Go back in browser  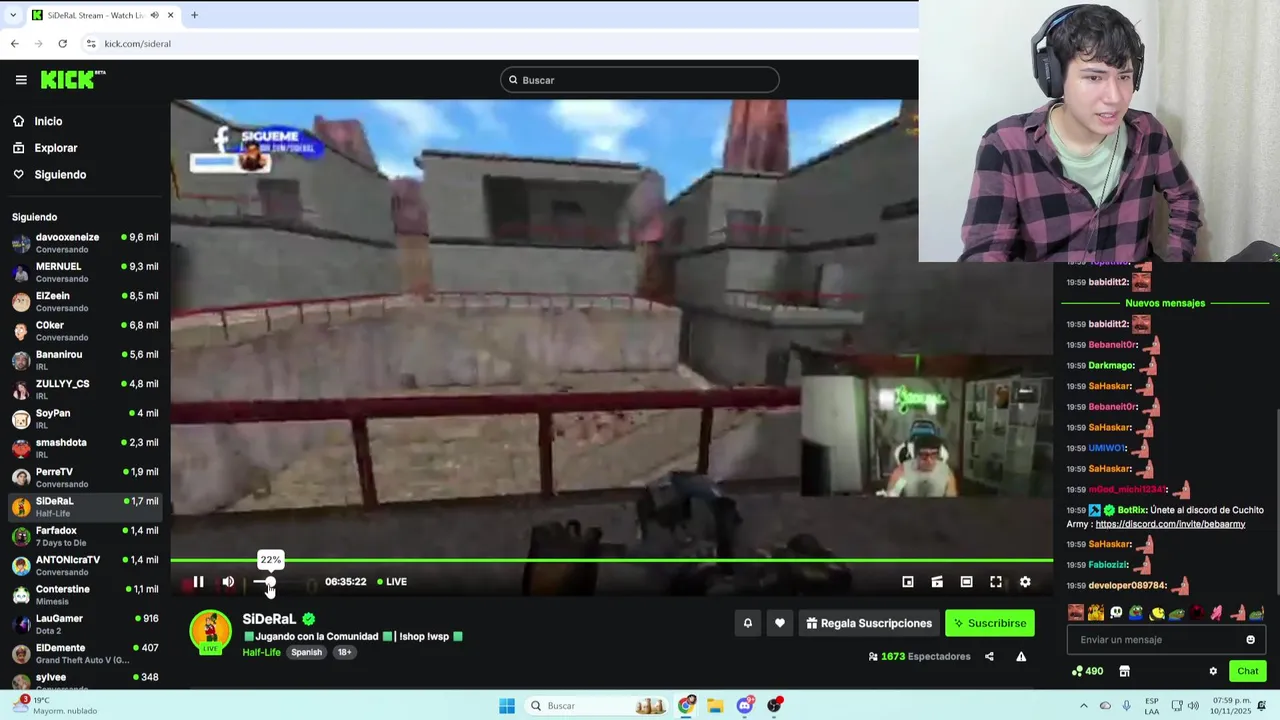14,44
